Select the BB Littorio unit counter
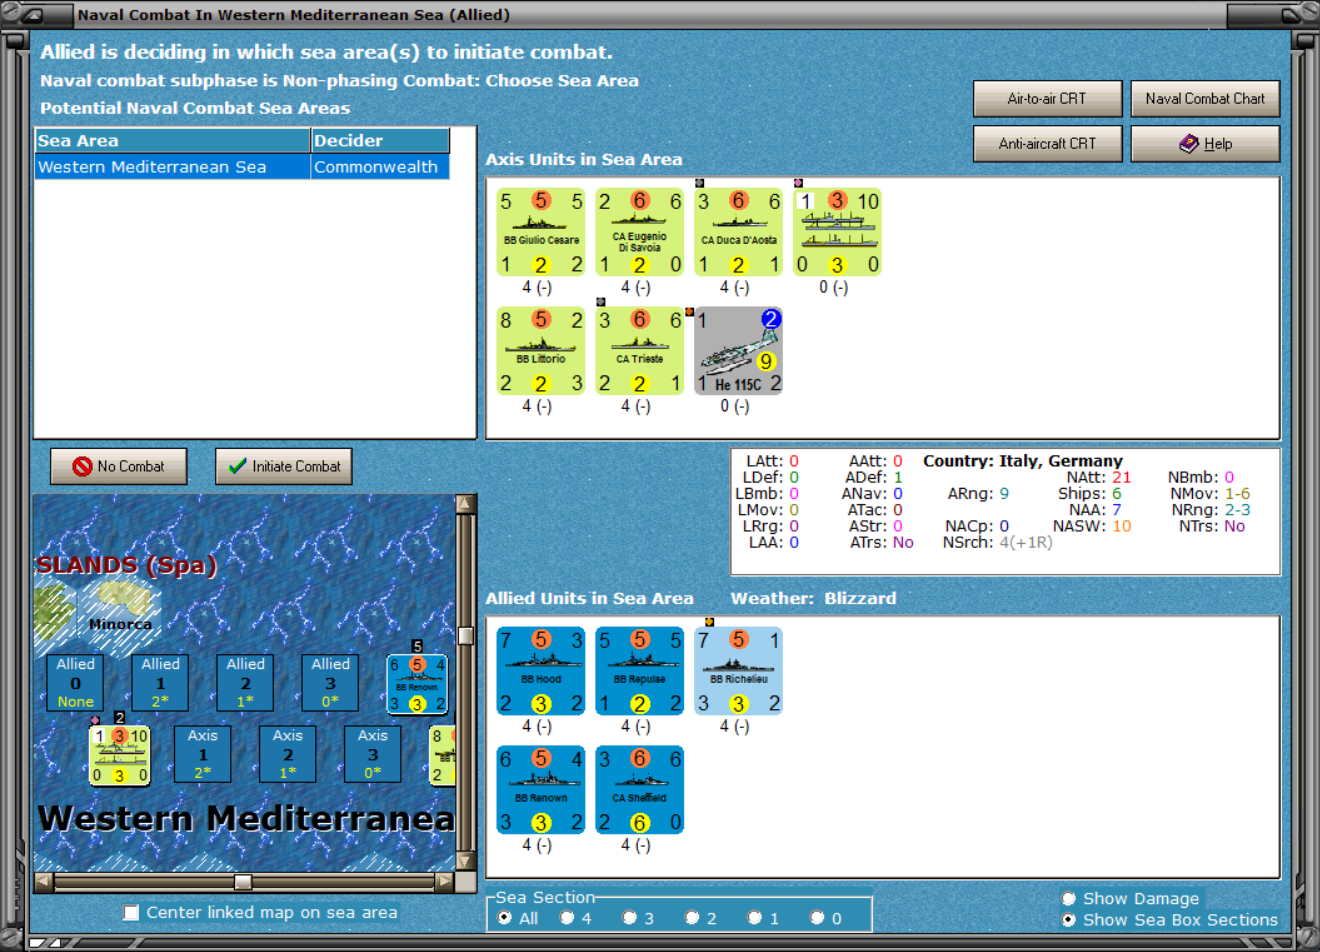 pyautogui.click(x=541, y=351)
